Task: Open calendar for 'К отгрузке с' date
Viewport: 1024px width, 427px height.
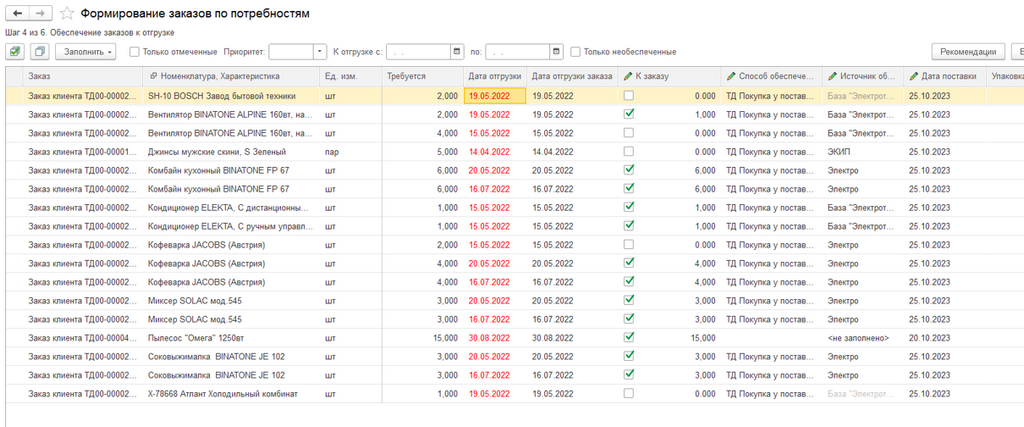Action: coord(456,52)
